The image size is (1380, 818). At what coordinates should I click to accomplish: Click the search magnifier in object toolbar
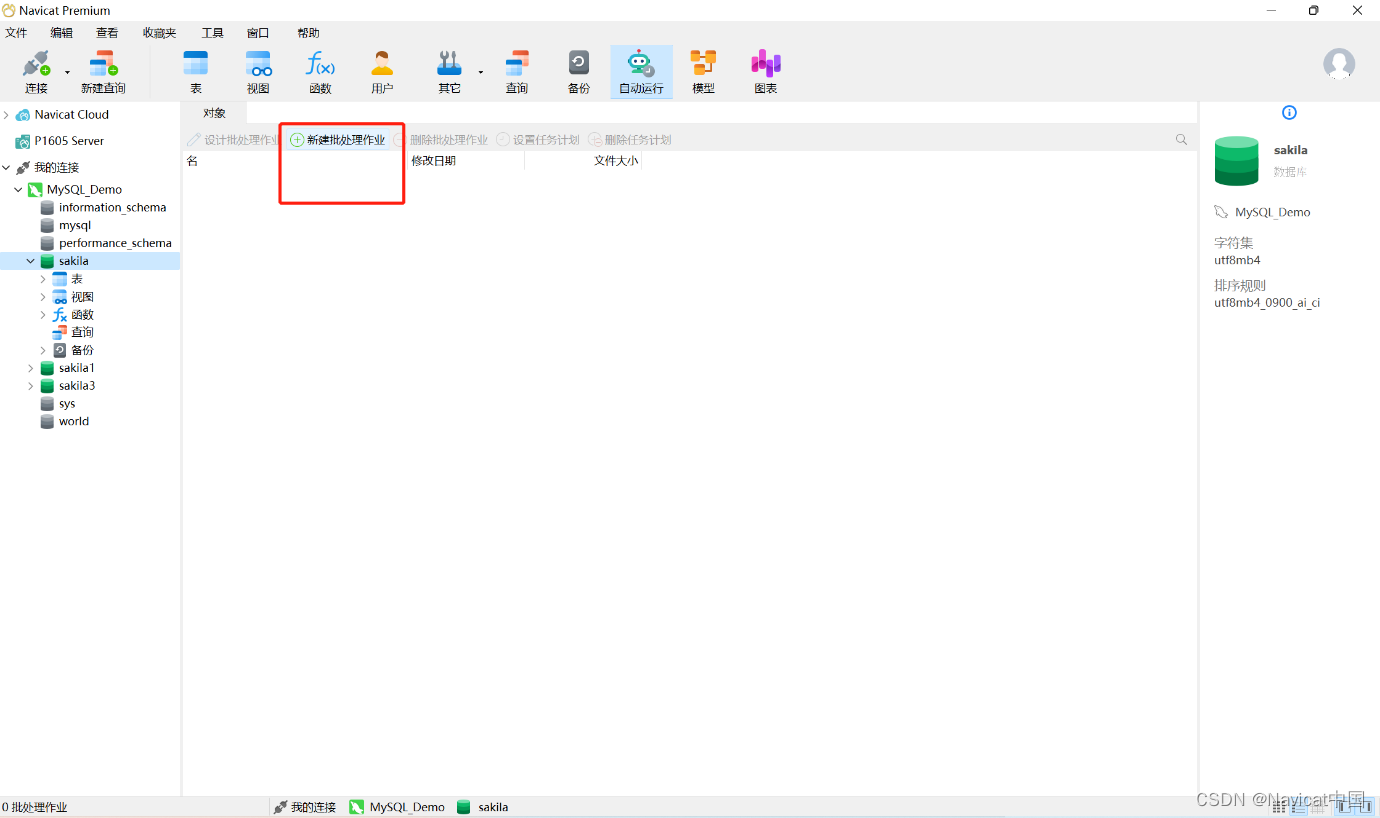click(1182, 140)
